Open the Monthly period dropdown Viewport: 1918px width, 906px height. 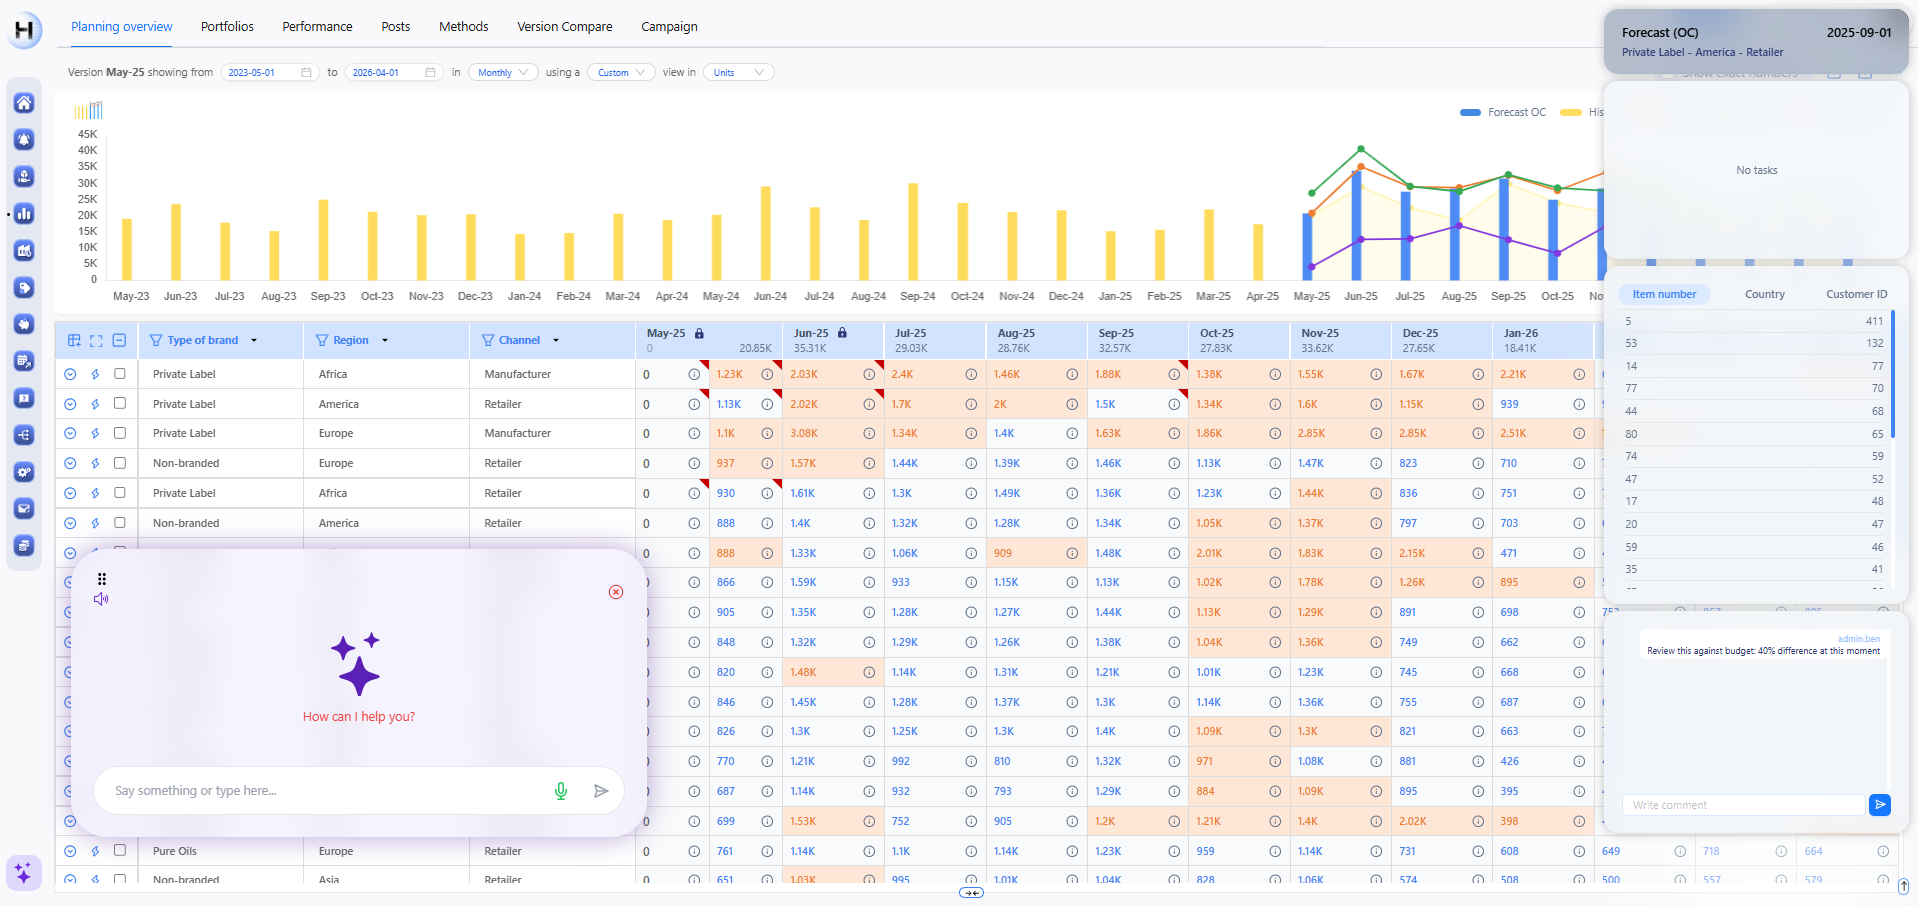pos(503,73)
